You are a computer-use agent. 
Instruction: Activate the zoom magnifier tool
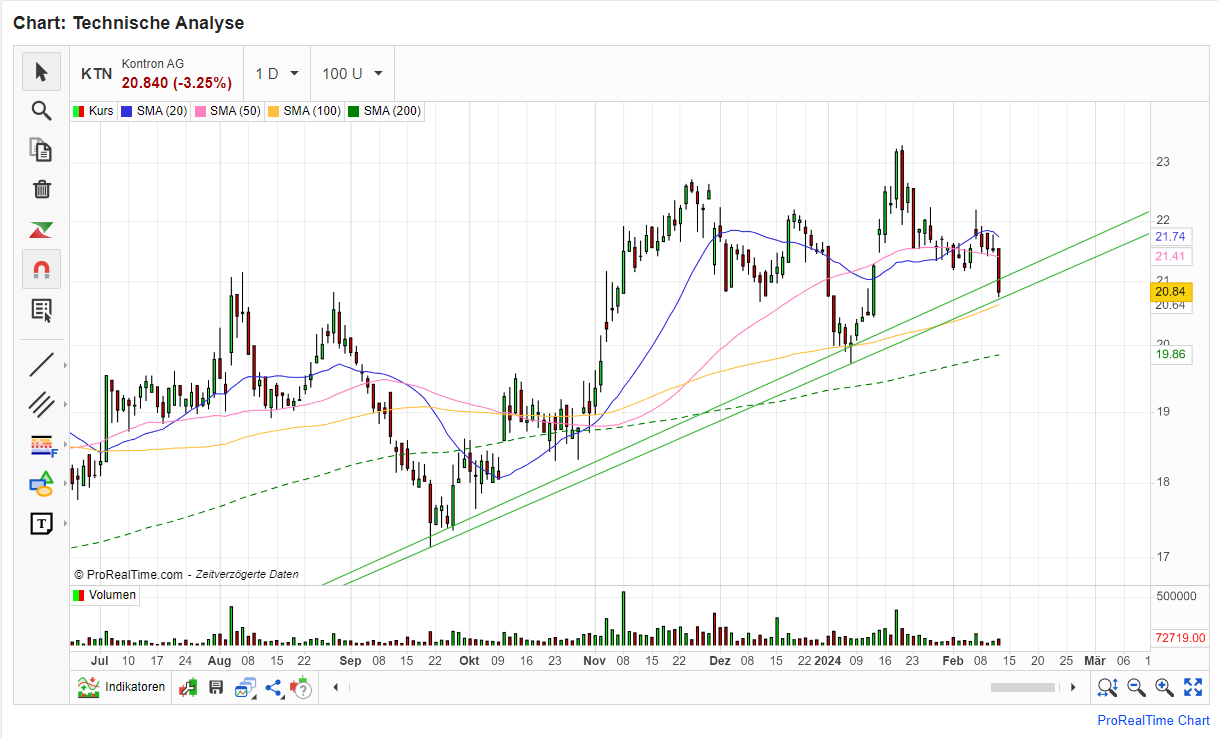pyautogui.click(x=41, y=110)
